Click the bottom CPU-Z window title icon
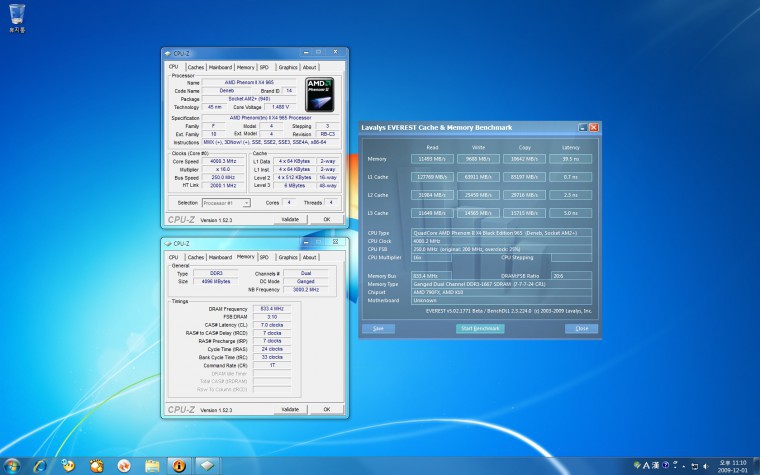 coord(168,243)
